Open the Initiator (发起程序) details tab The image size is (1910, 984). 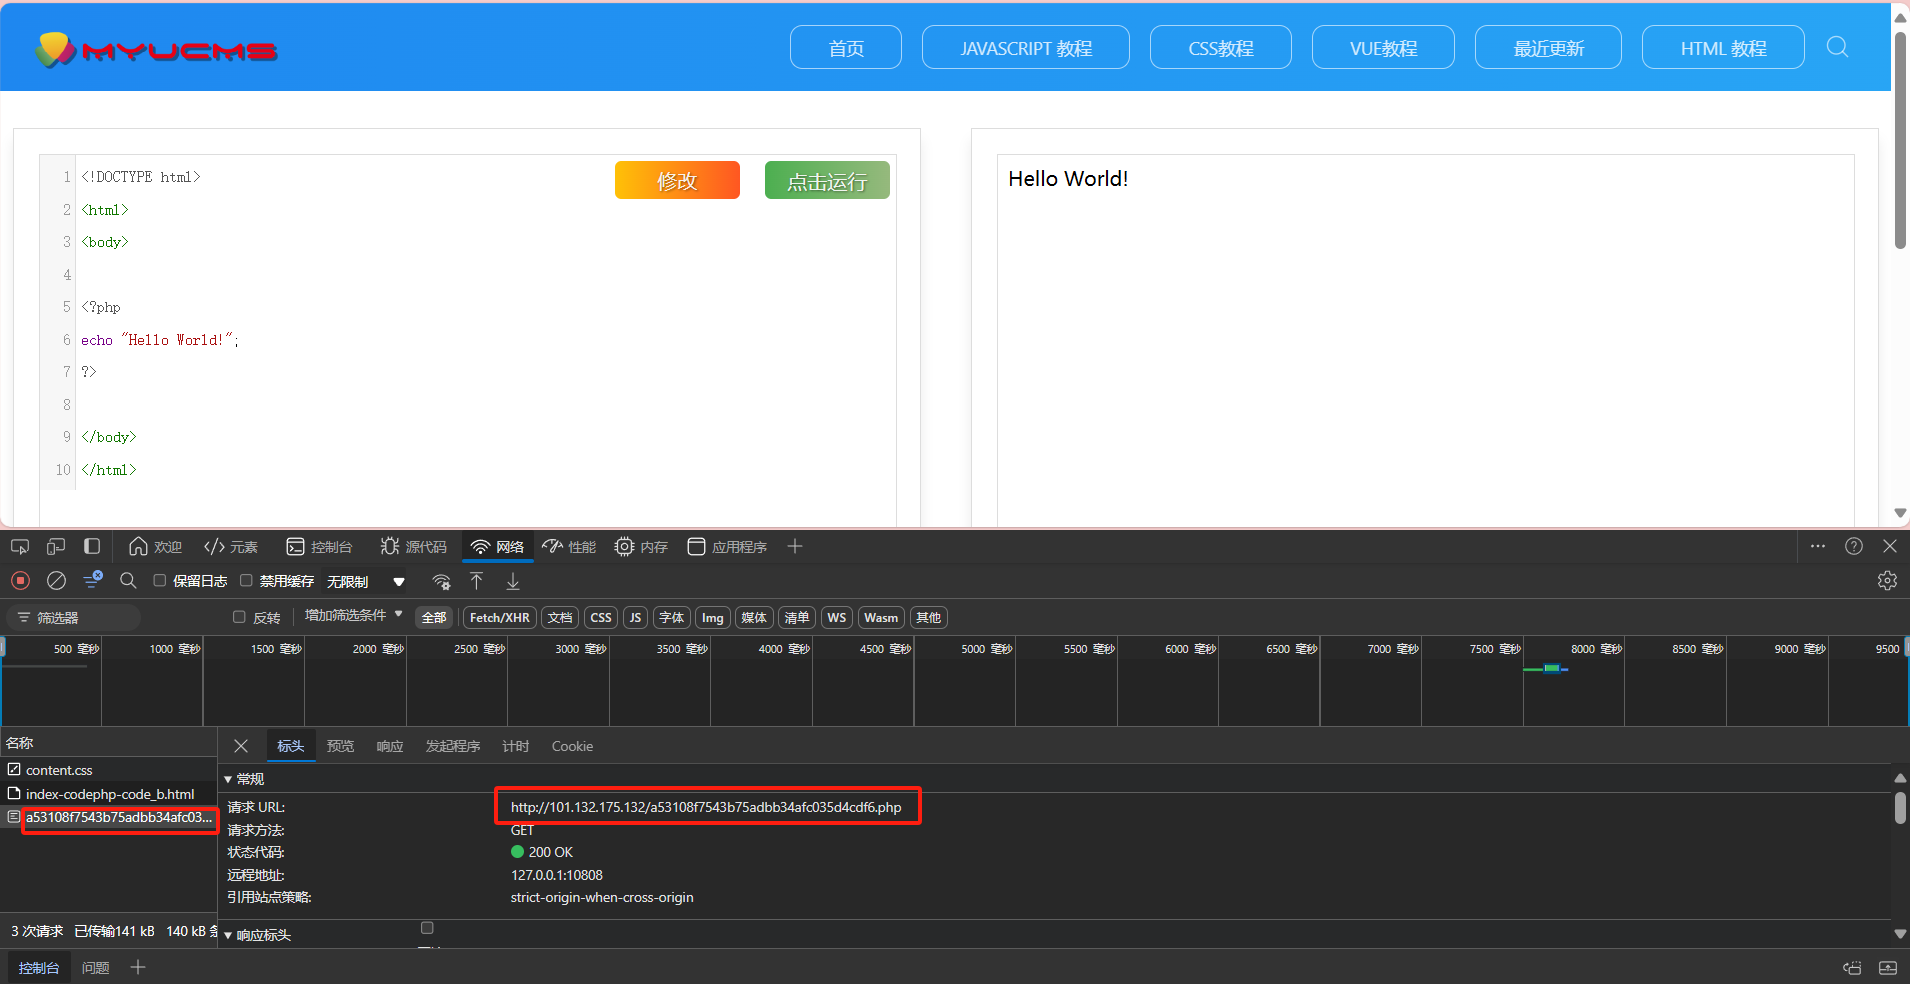point(453,746)
